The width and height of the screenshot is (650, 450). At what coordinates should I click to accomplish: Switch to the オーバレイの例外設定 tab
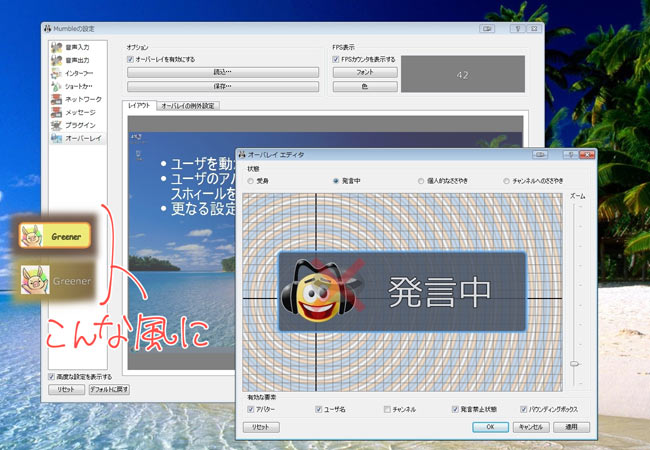189,105
